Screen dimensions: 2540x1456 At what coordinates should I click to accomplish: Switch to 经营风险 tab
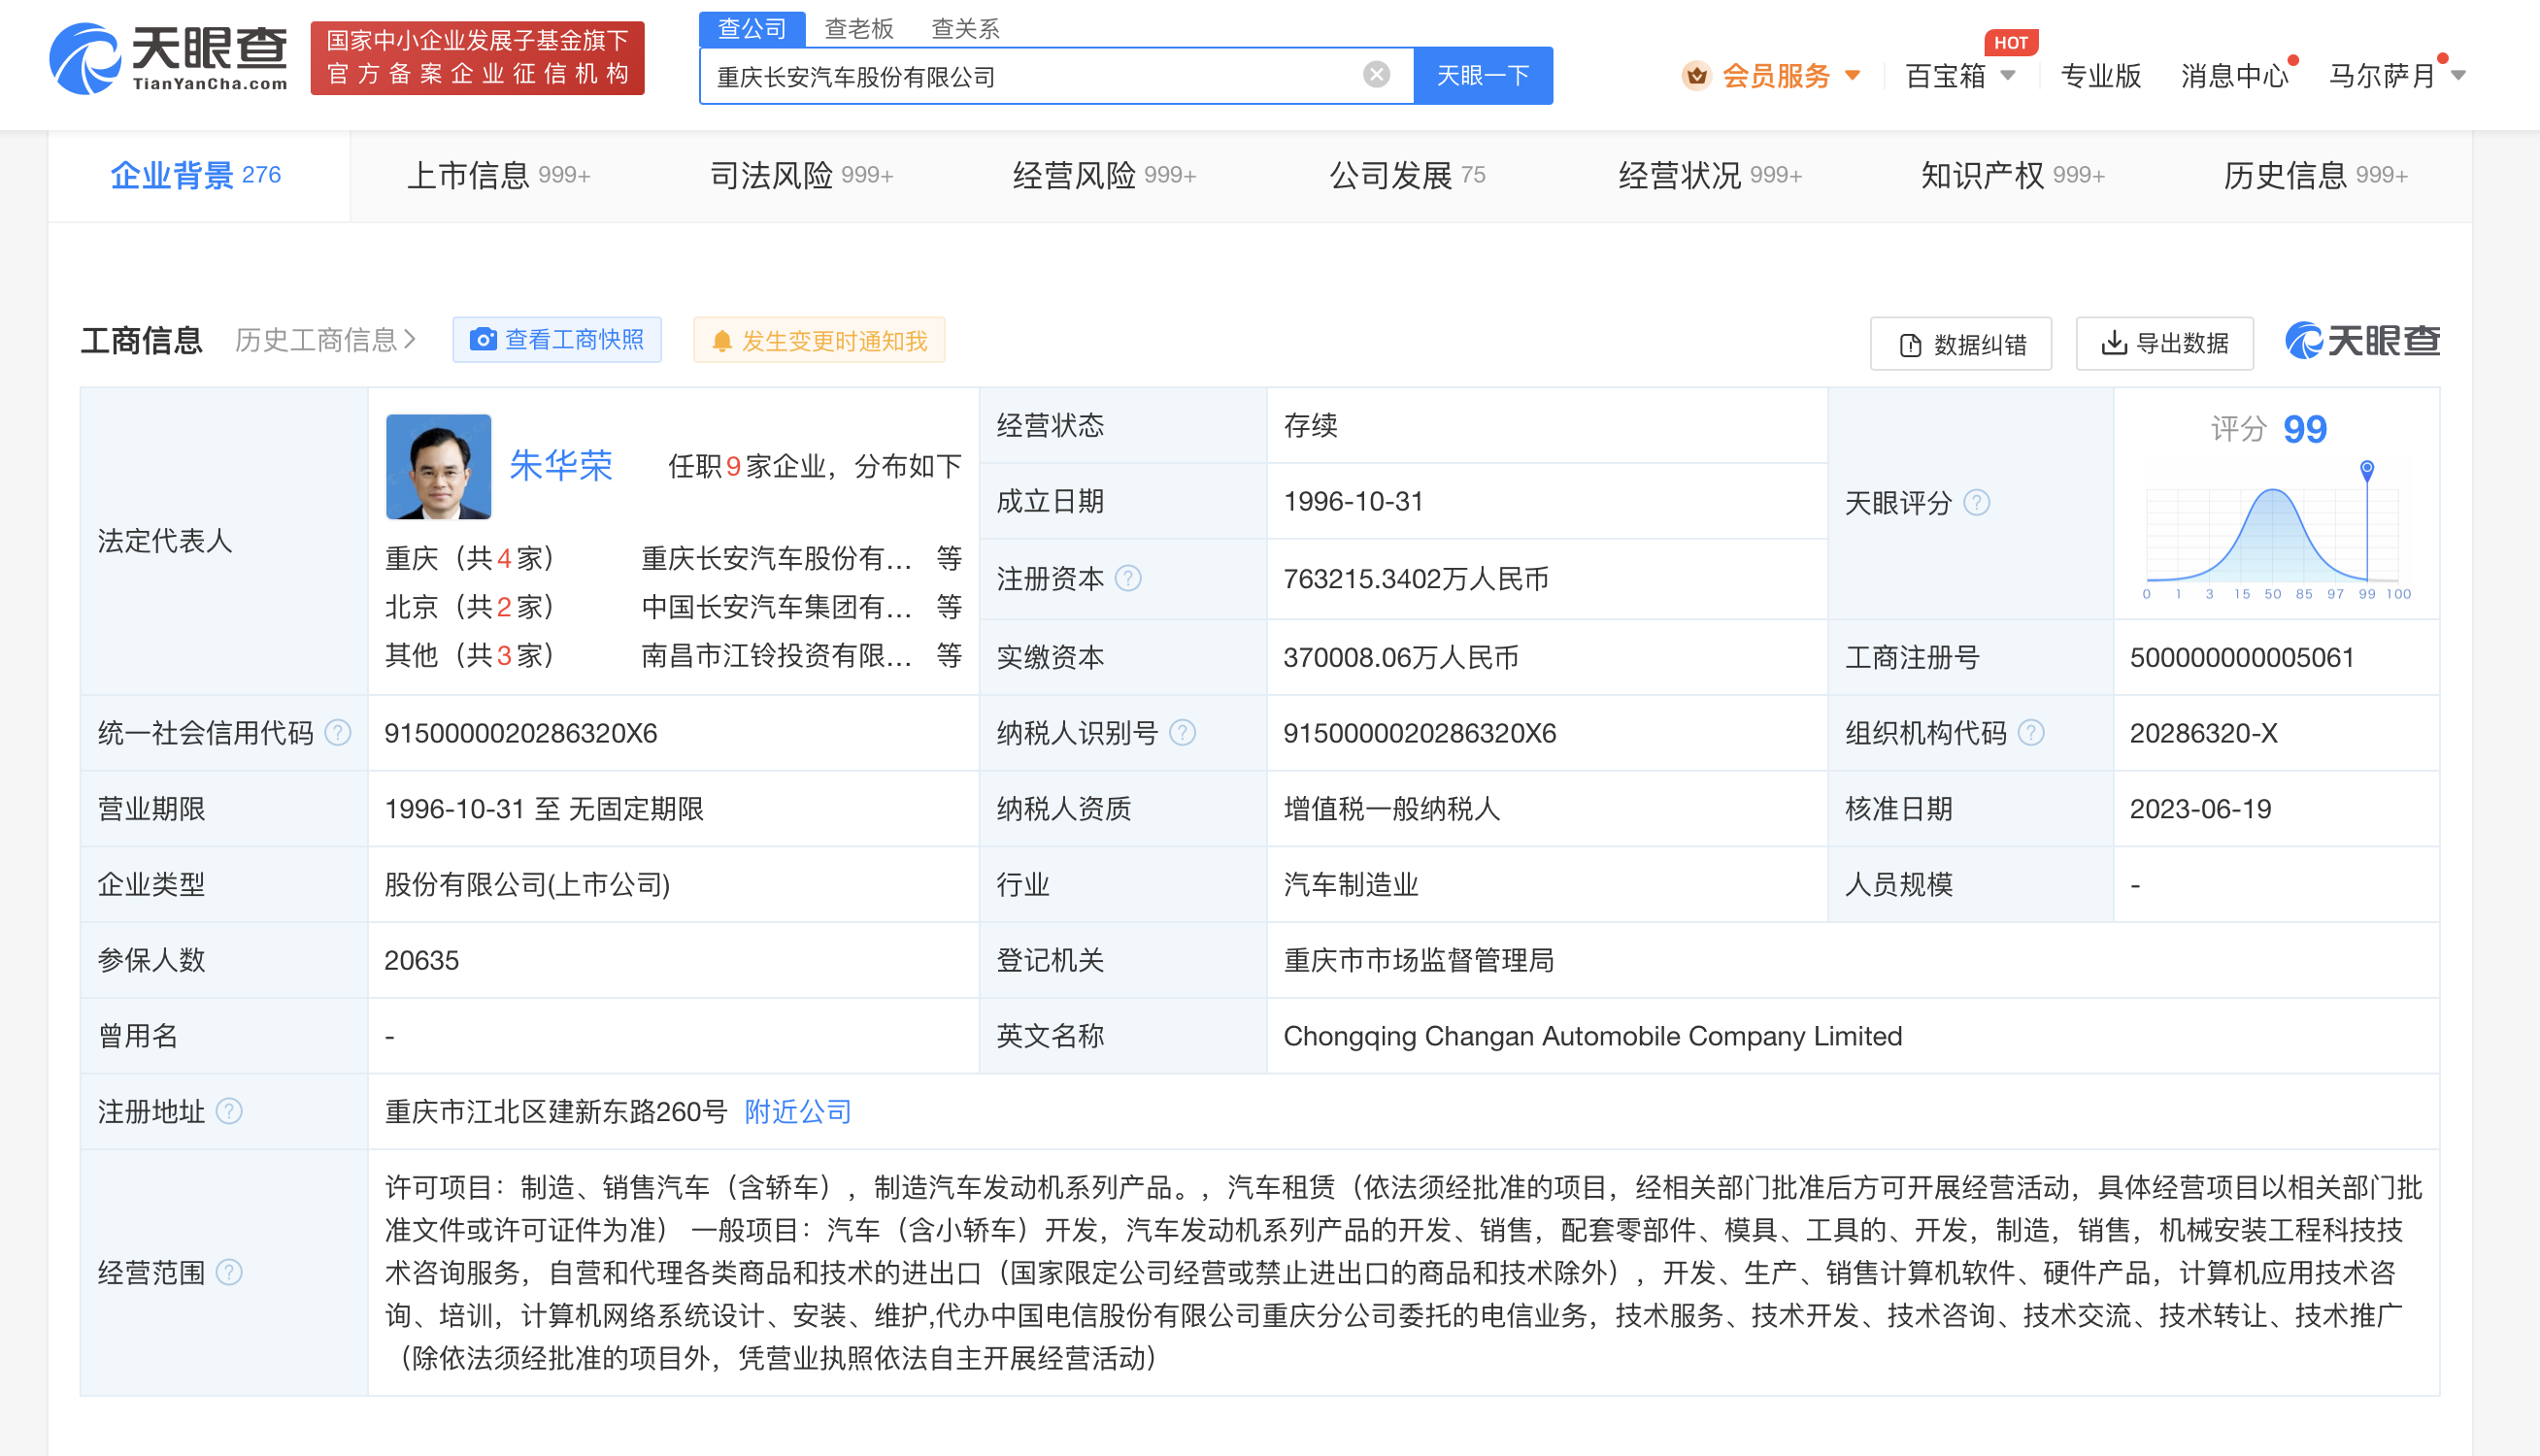point(1104,175)
